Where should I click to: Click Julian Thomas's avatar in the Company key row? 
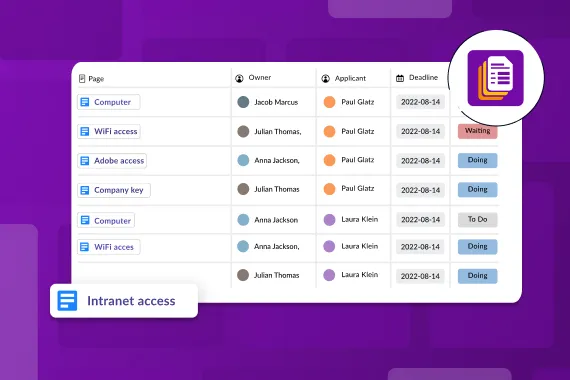click(243, 189)
